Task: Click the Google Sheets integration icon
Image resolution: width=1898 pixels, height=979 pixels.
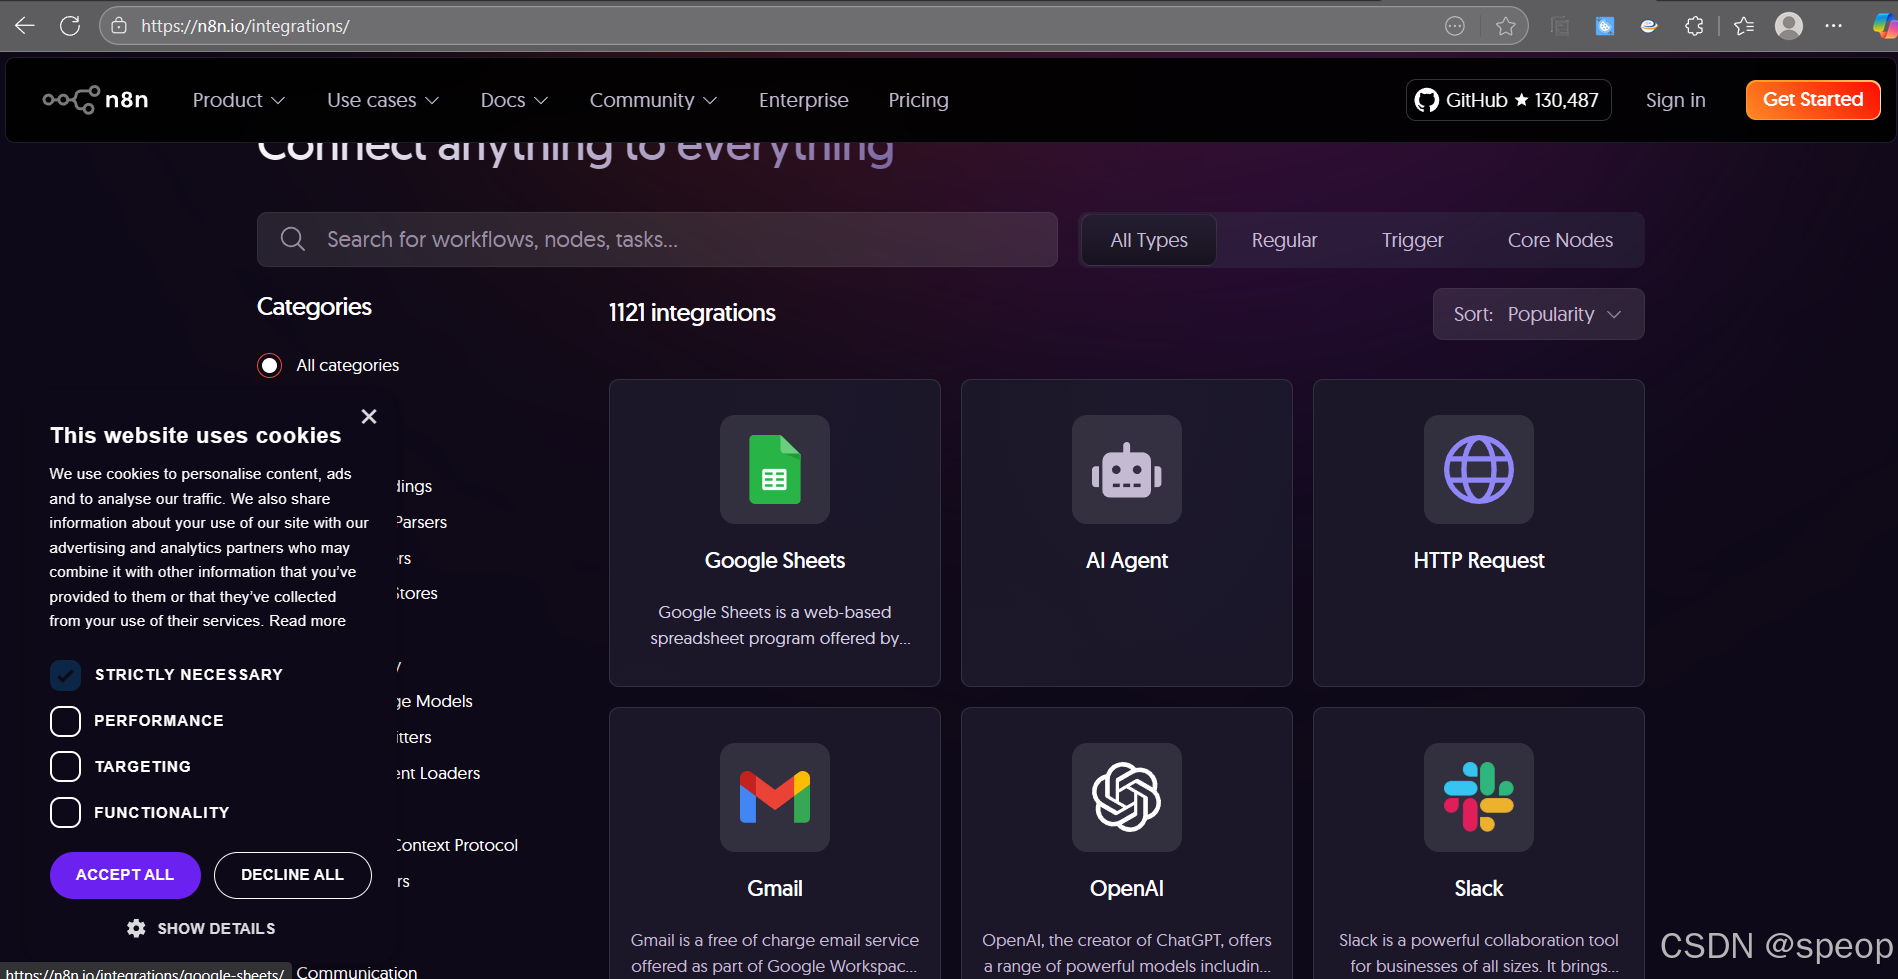Action: (x=775, y=469)
